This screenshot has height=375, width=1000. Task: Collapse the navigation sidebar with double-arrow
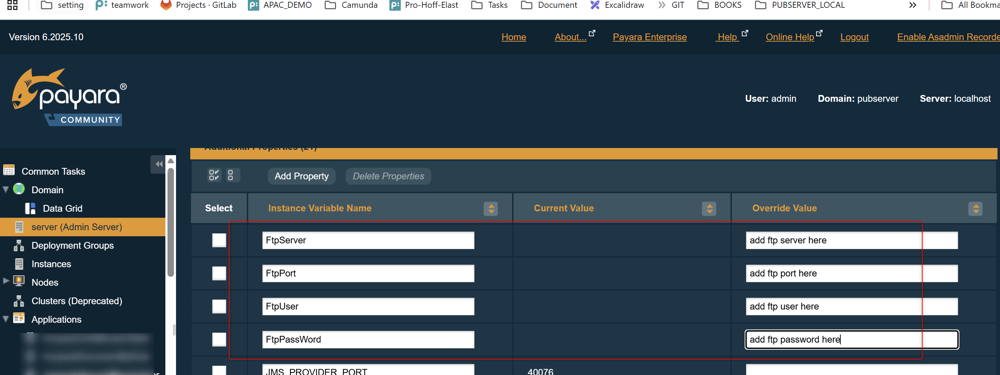pos(159,165)
